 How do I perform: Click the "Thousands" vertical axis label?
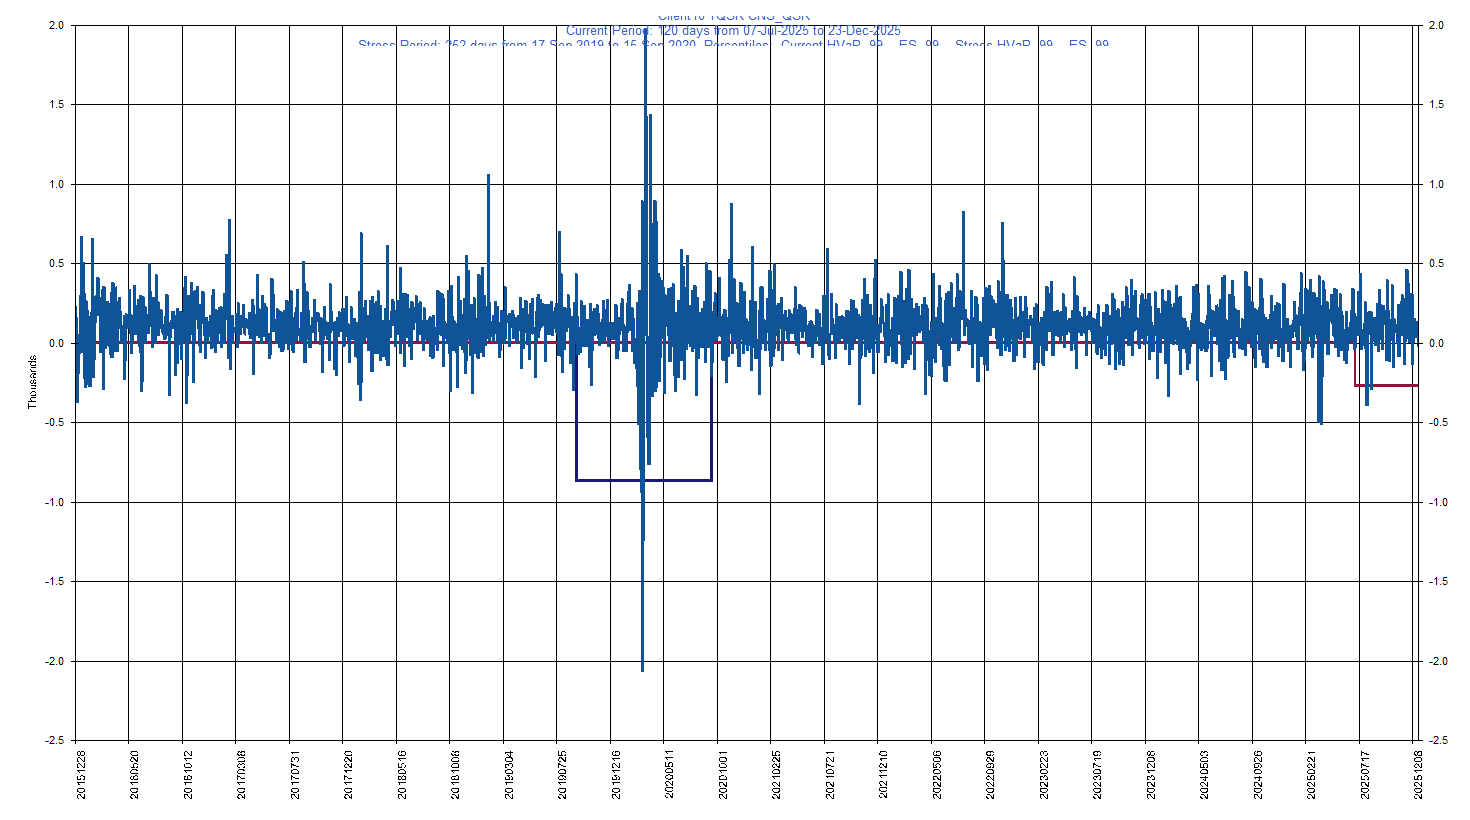coord(32,382)
